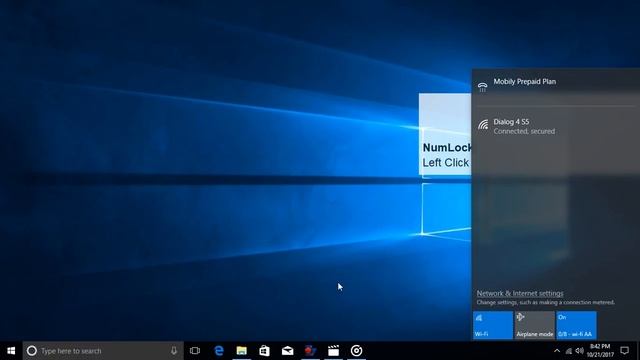Click the network icon in the system tray
This screenshot has height=360, width=640.
click(x=569, y=351)
